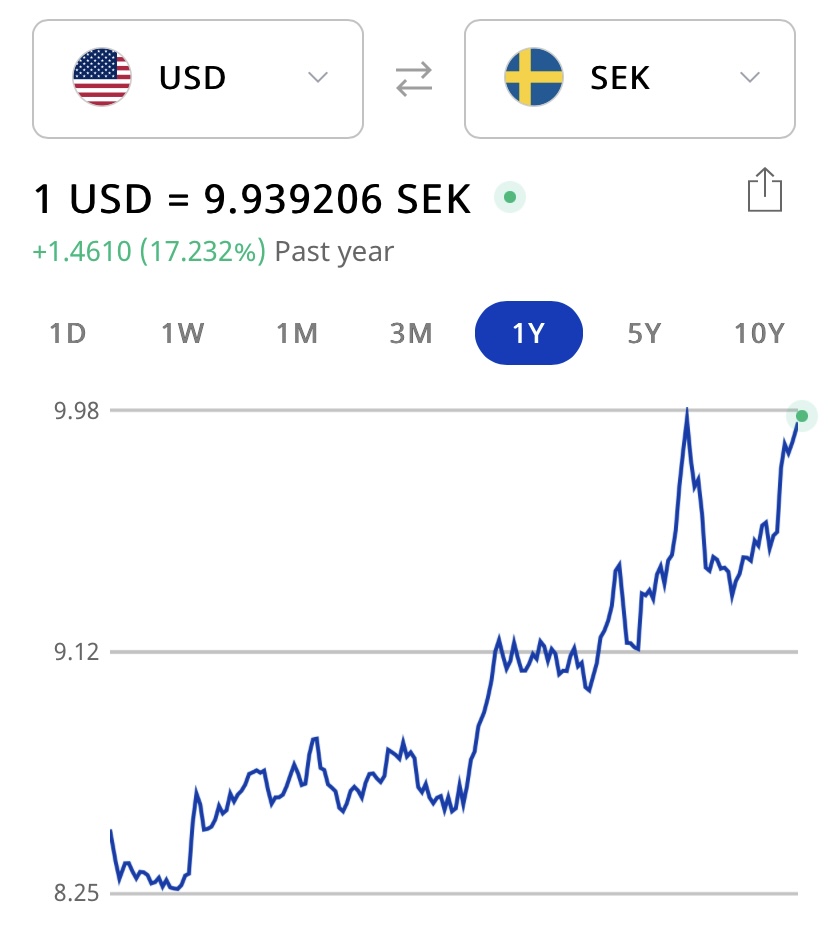Expand the SEK currency chevron

750,78
